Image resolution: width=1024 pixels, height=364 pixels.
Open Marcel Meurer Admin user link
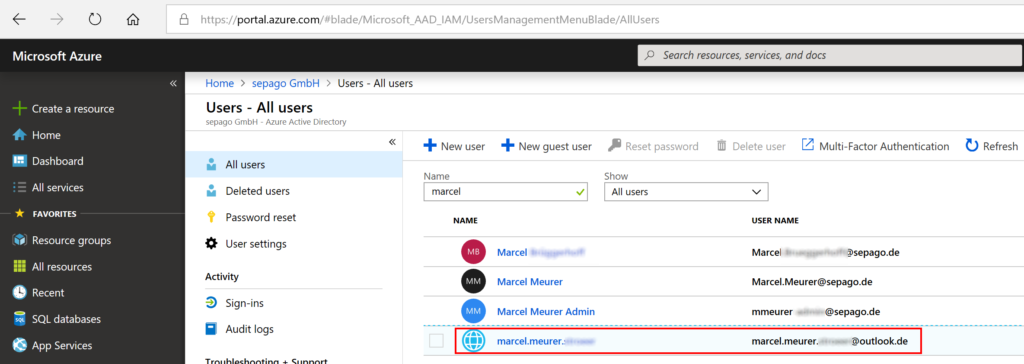pyautogui.click(x=546, y=311)
